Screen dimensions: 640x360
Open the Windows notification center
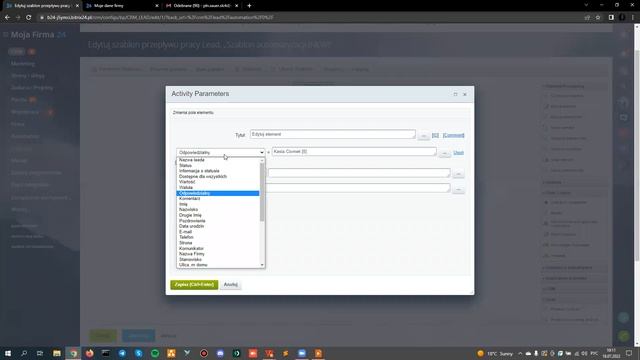point(629,353)
